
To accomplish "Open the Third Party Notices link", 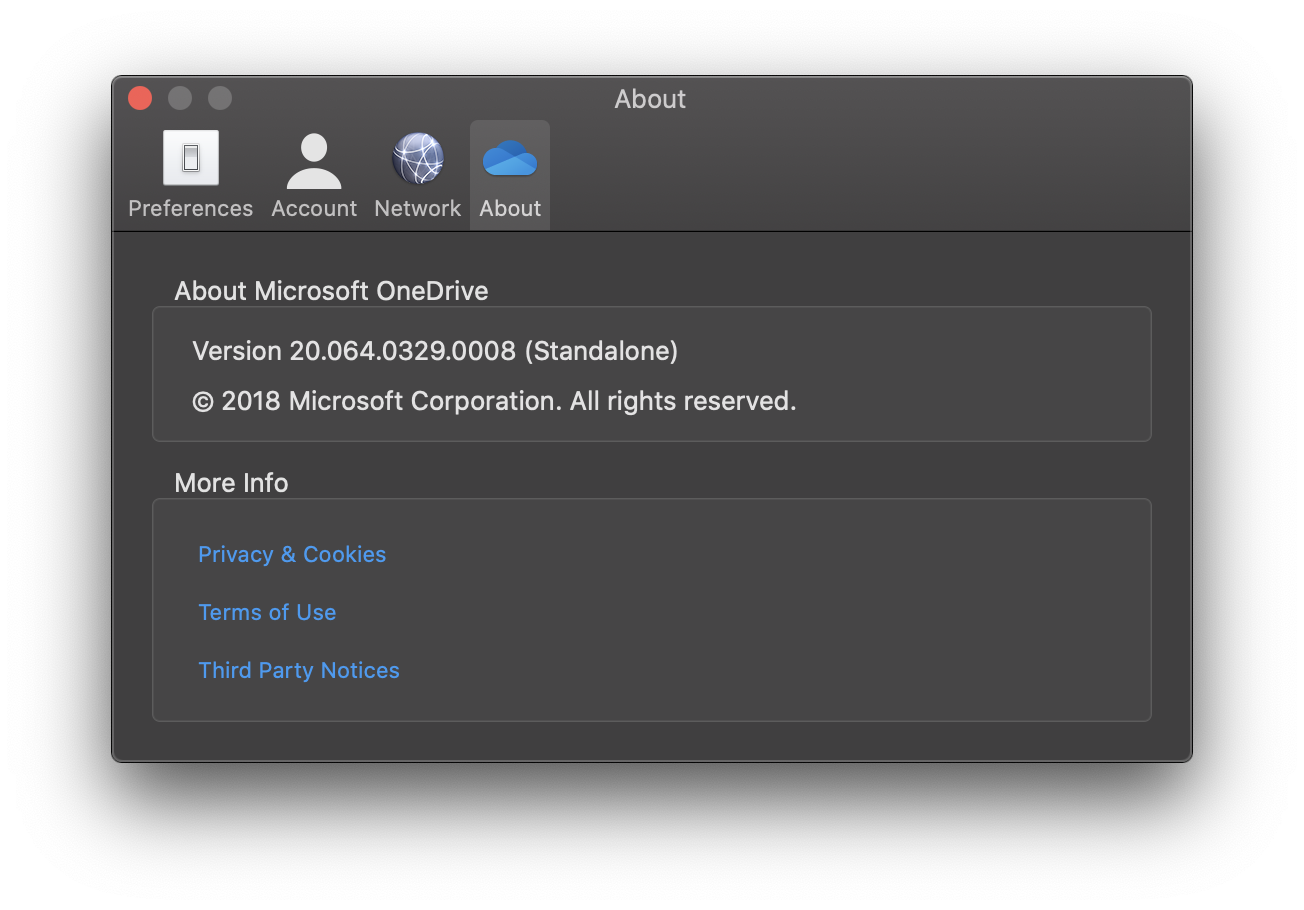I will (x=299, y=670).
